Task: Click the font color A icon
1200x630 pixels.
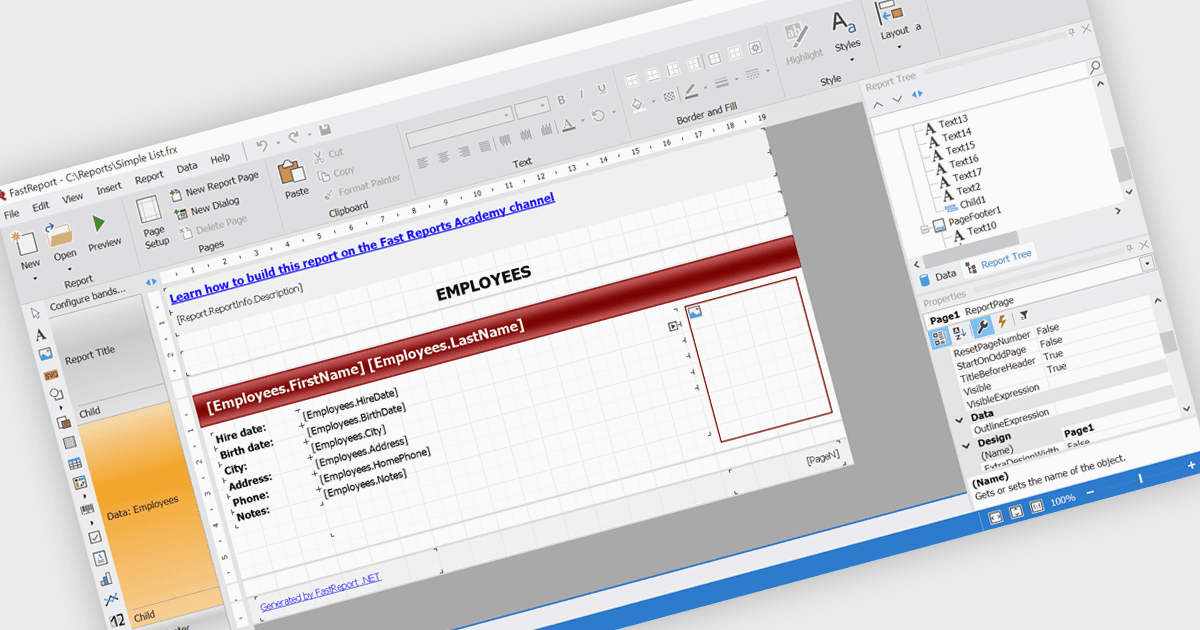Action: point(567,124)
